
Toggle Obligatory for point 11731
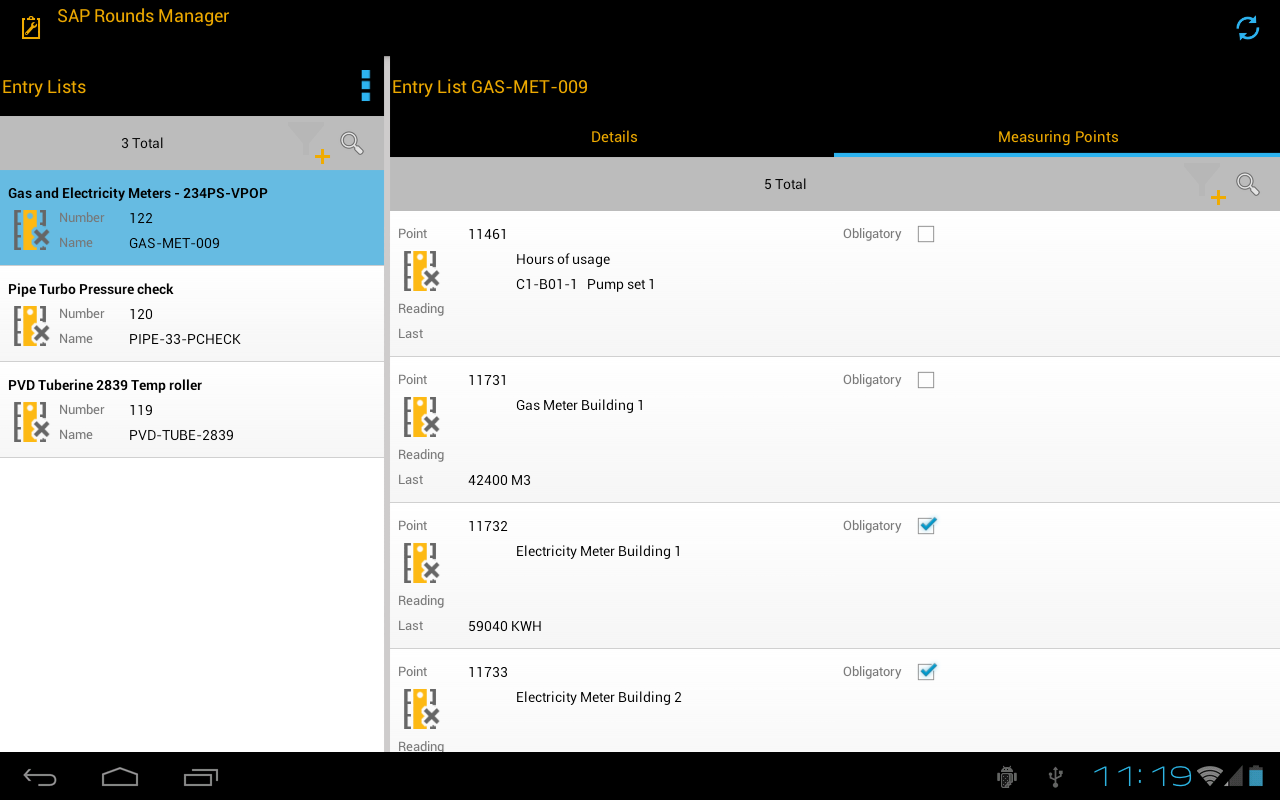coord(926,380)
